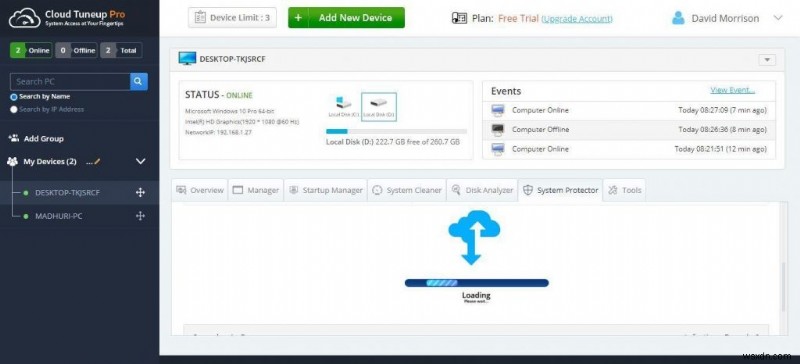Filter devices by Online count
Image resolution: width=800 pixels, height=364 pixels.
(31, 51)
